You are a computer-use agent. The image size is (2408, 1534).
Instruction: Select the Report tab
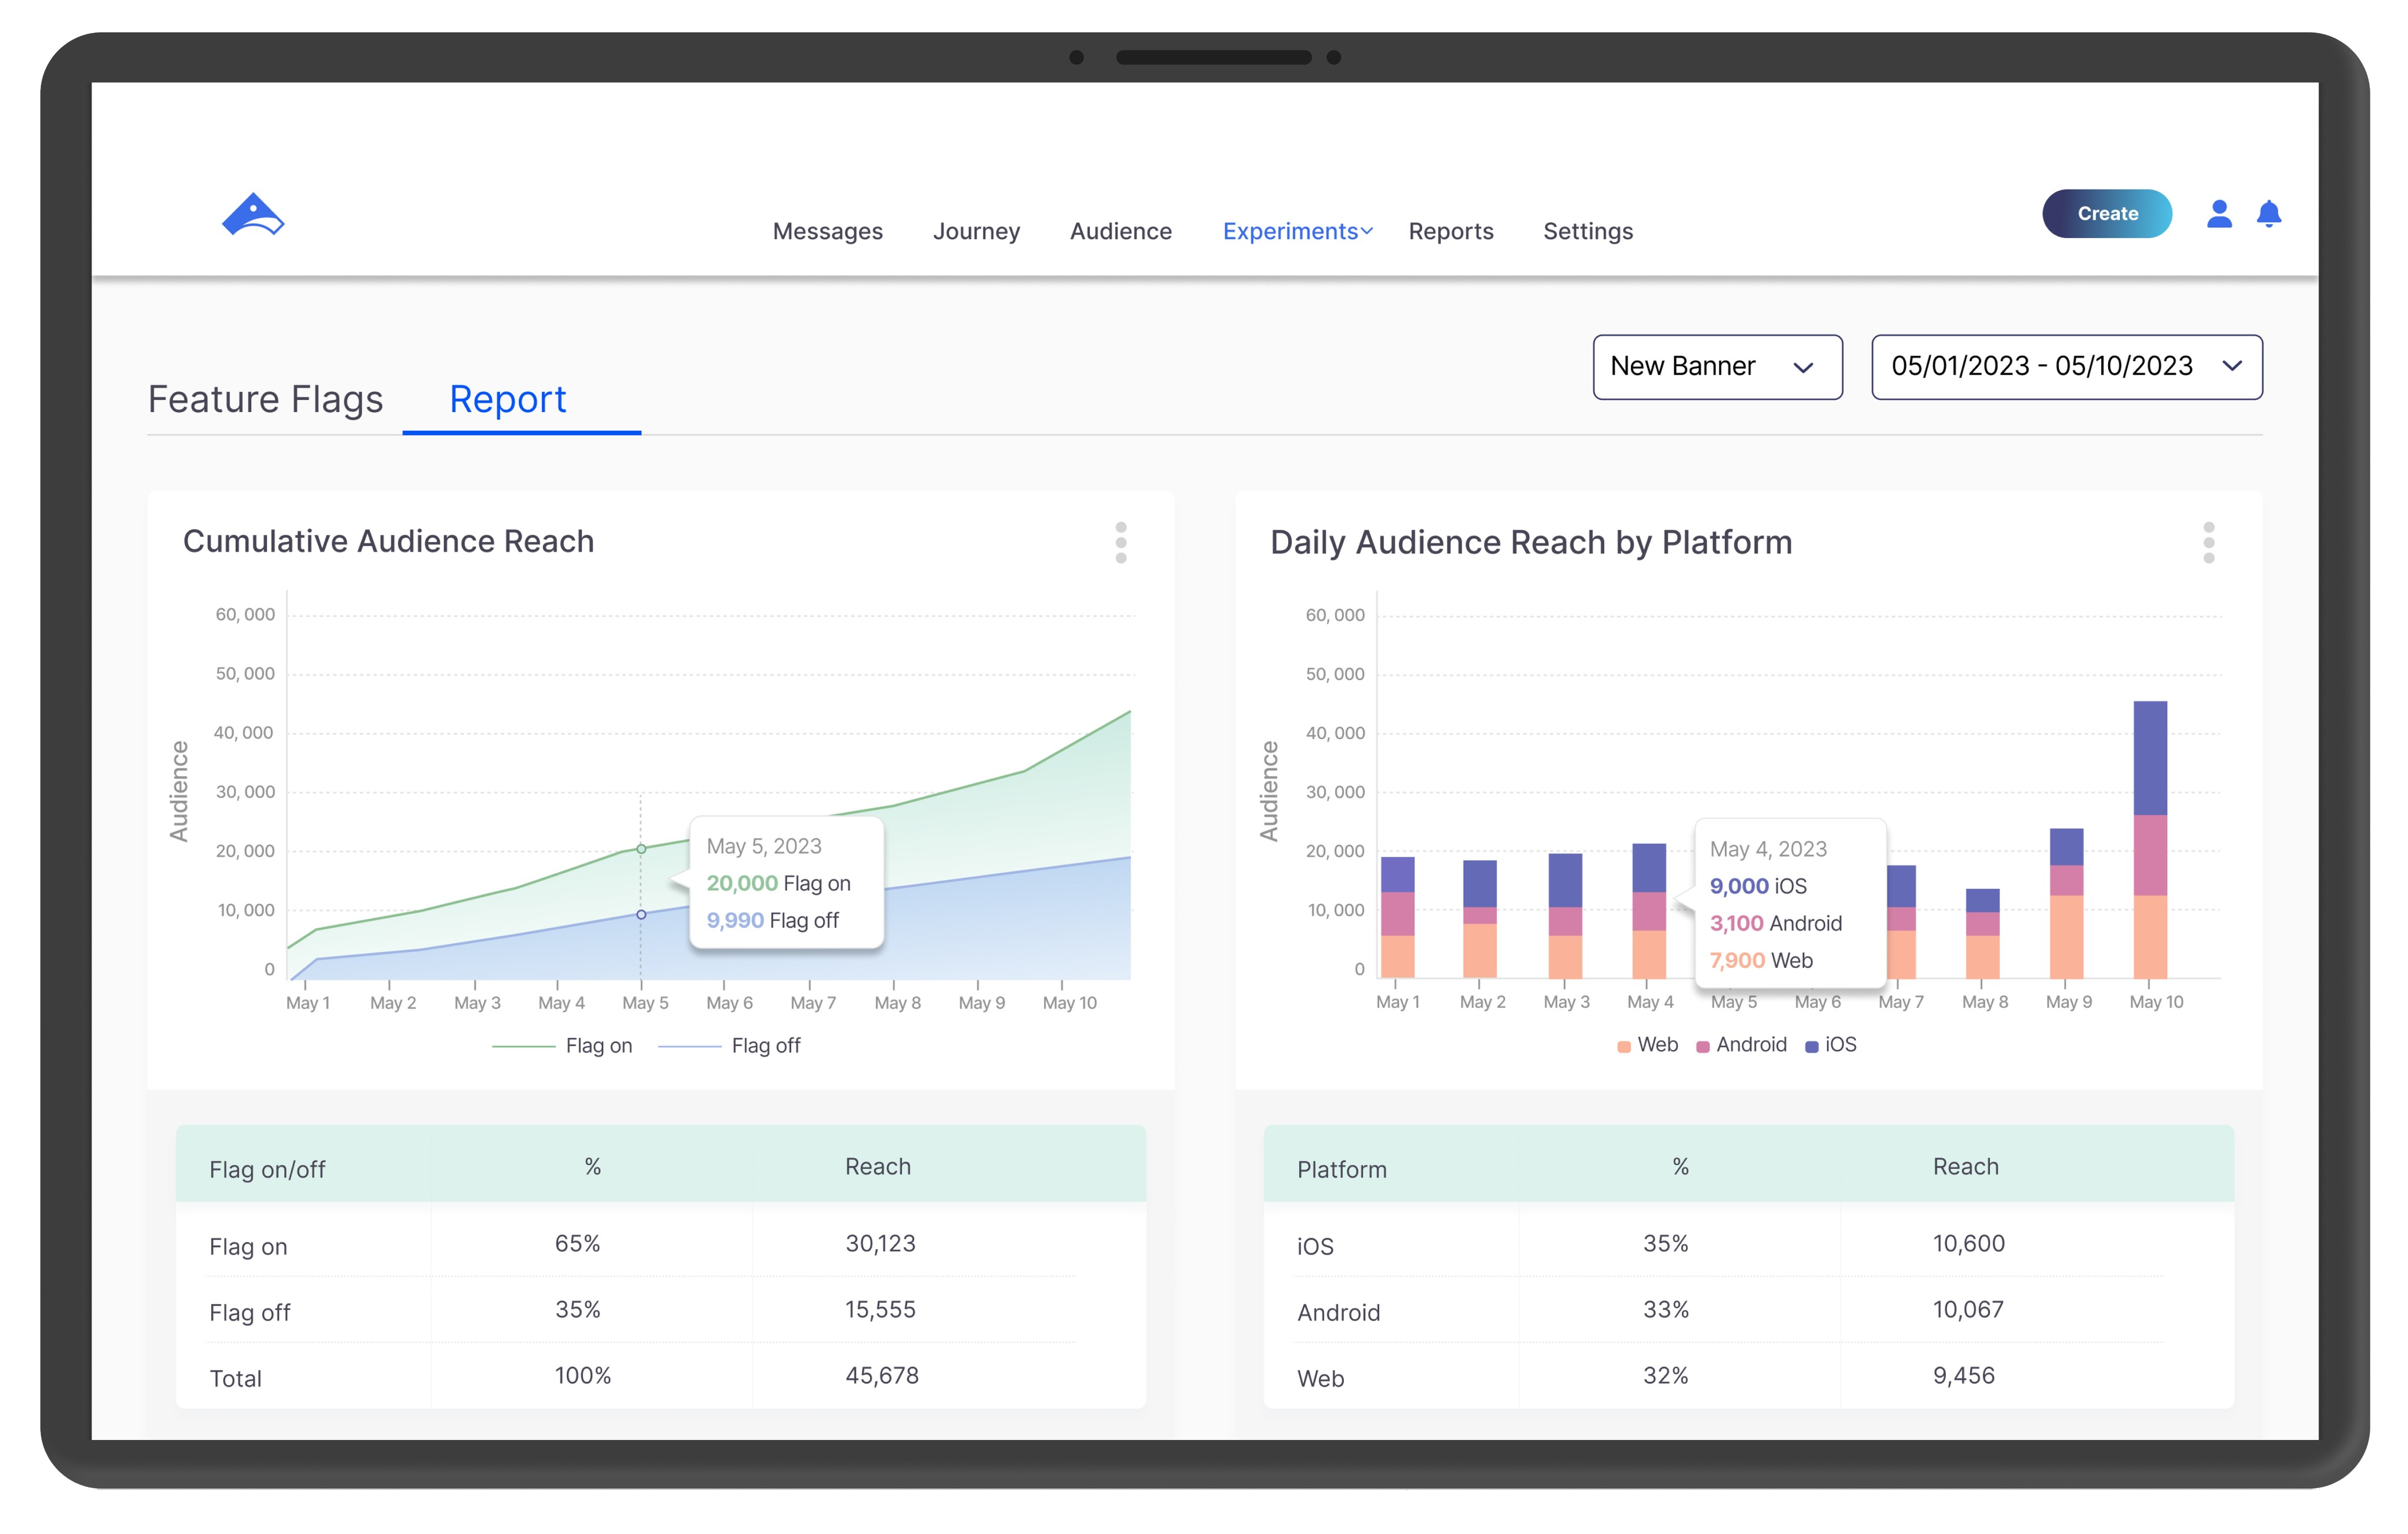click(x=508, y=399)
